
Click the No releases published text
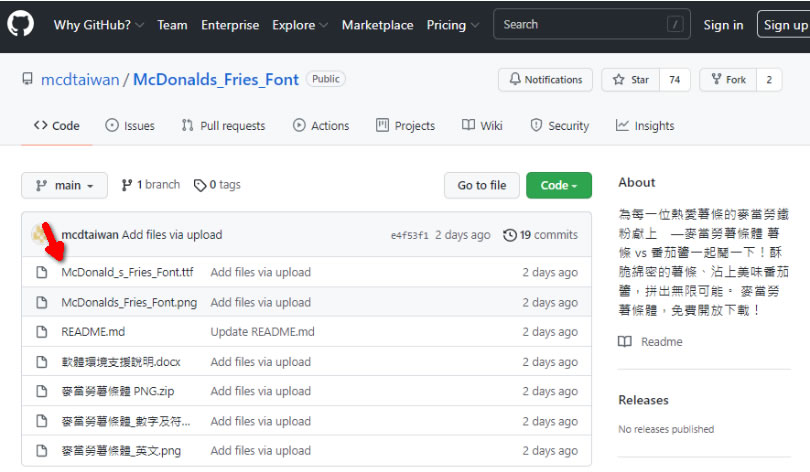click(x=666, y=429)
